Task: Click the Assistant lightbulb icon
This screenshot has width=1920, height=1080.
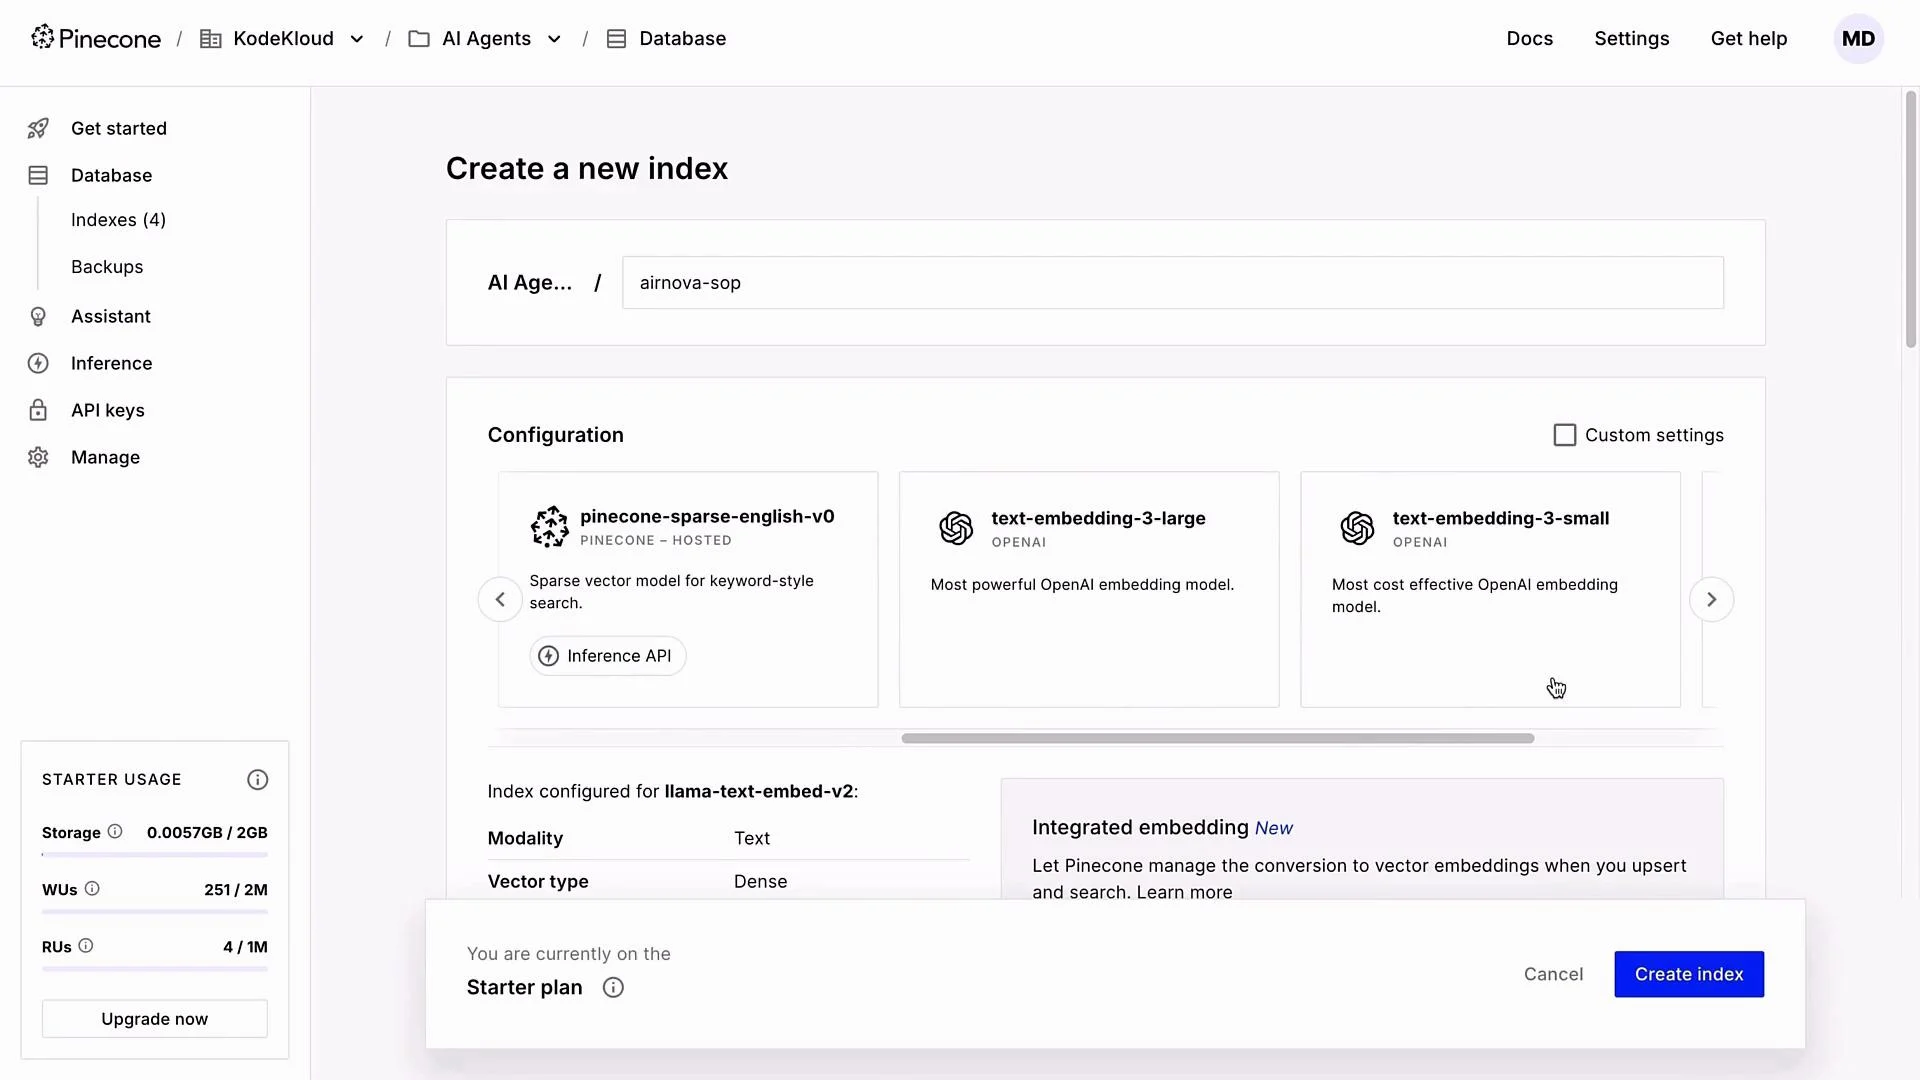Action: 38,316
